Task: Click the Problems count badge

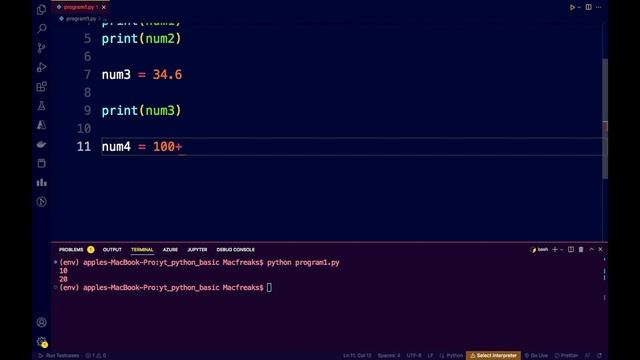Action: click(x=91, y=249)
